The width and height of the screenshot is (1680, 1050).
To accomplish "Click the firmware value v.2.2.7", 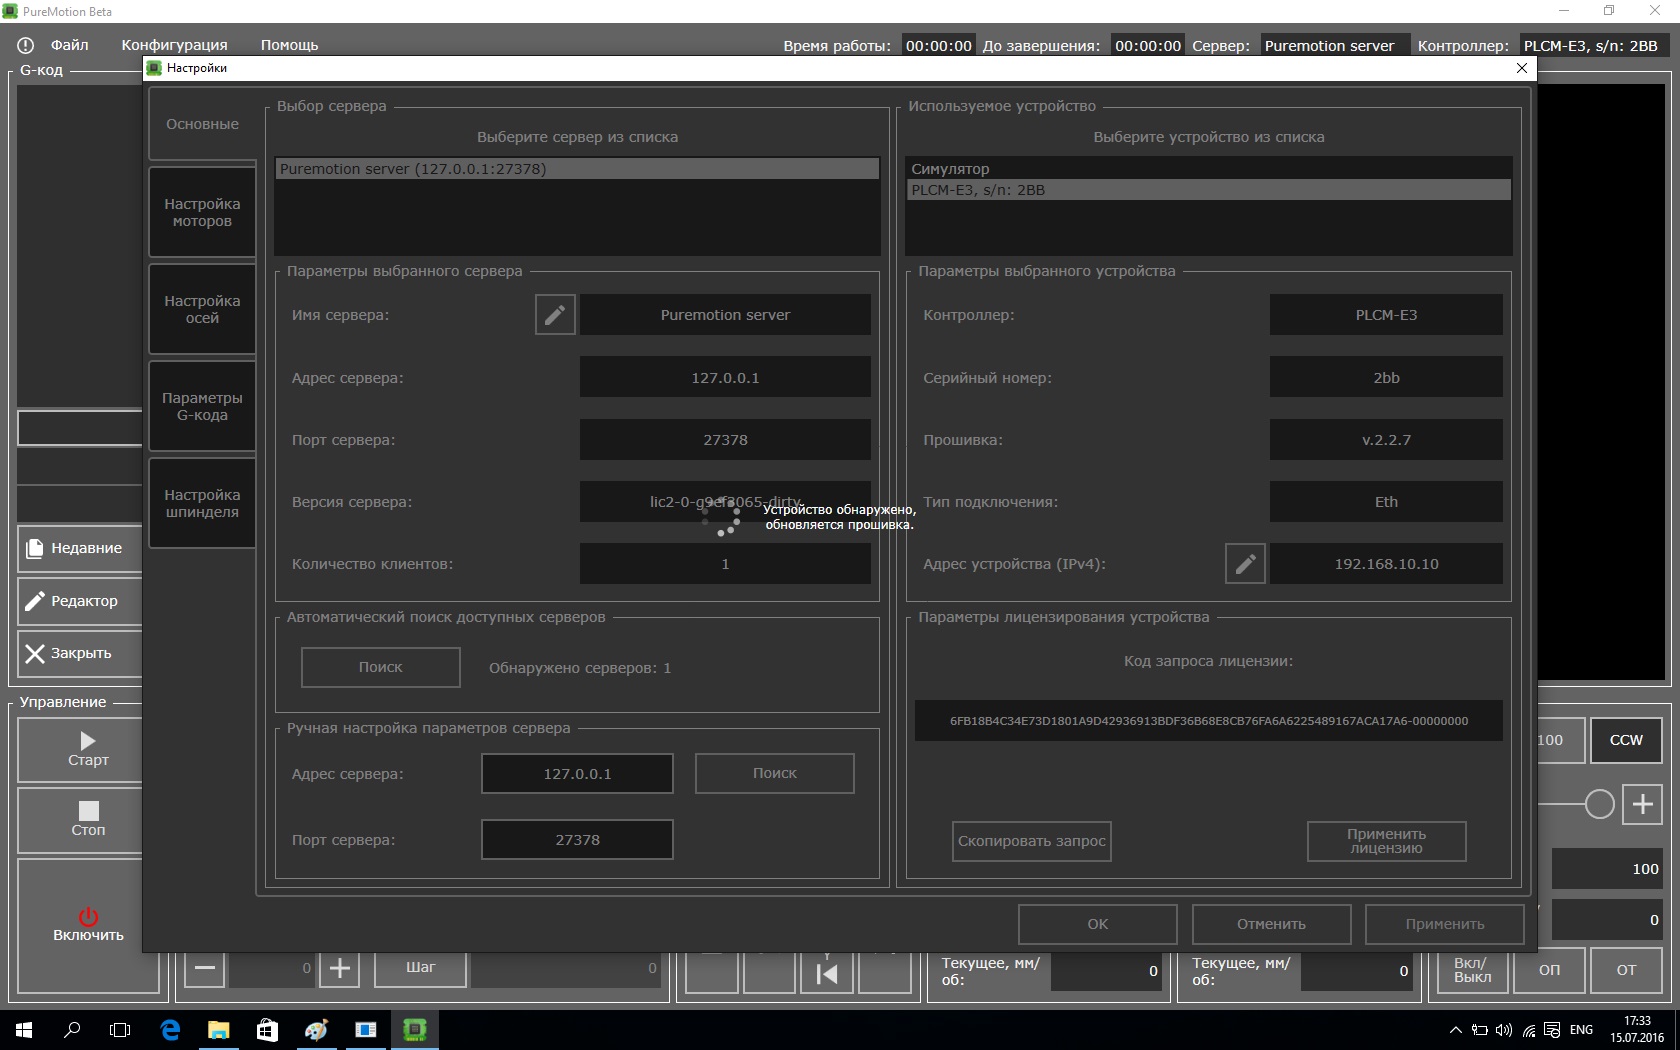I will click(x=1386, y=440).
